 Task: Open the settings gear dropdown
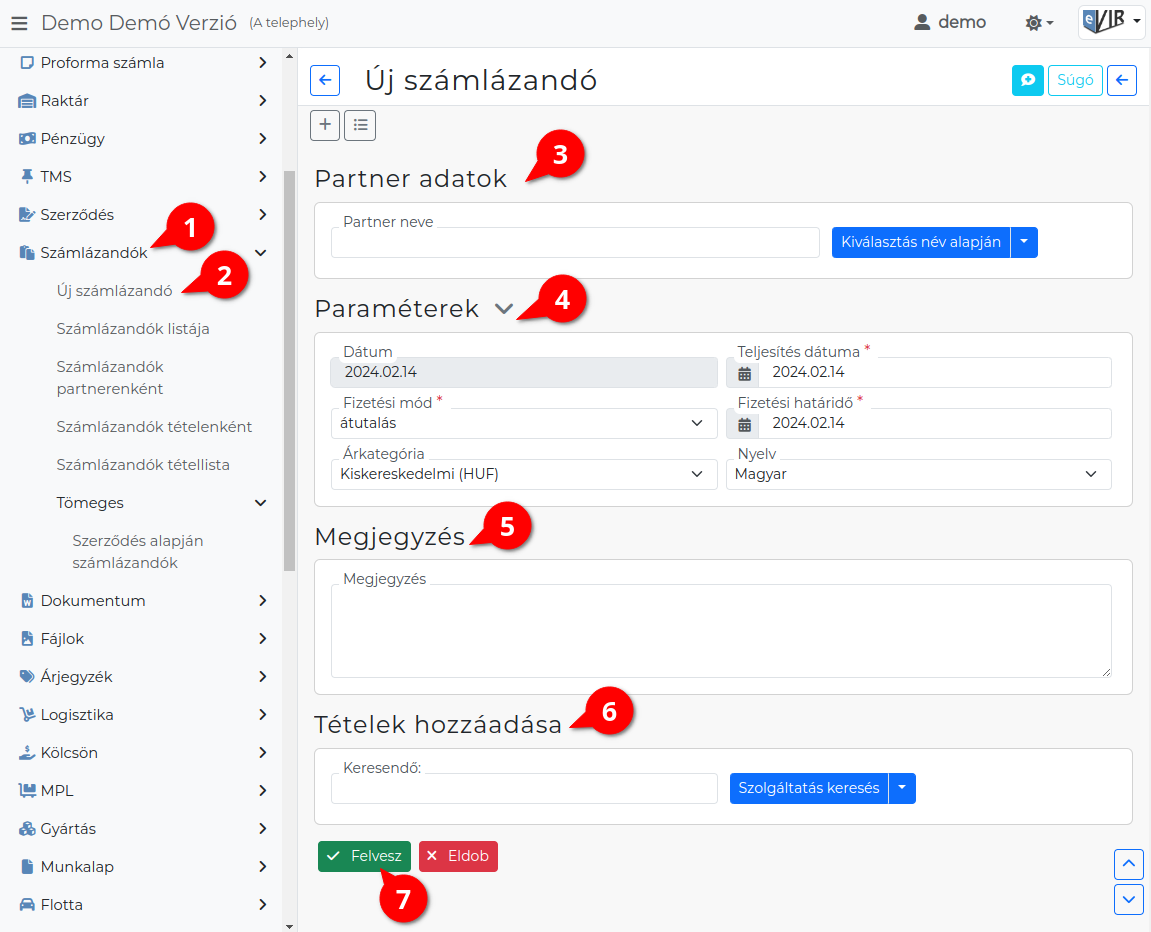coord(1039,23)
